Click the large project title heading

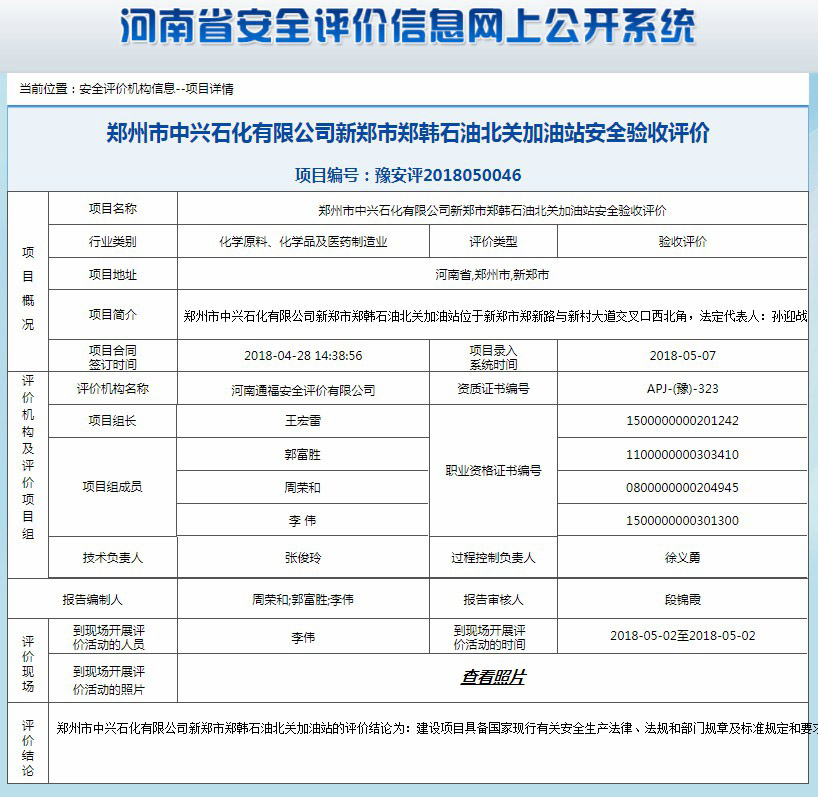tap(407, 133)
